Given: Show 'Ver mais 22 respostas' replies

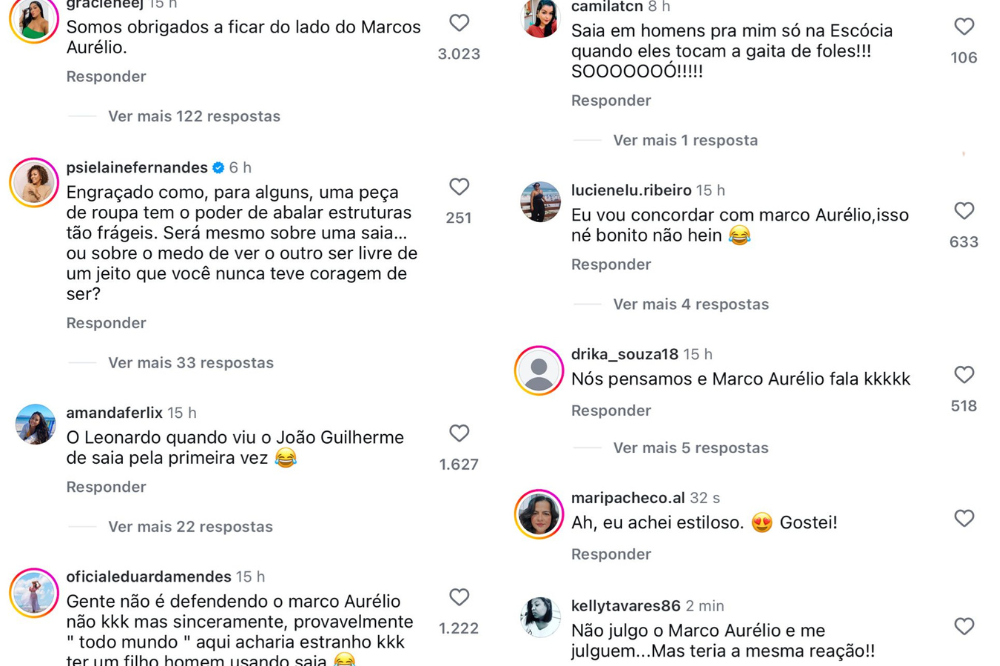Looking at the screenshot, I should click(x=190, y=527).
